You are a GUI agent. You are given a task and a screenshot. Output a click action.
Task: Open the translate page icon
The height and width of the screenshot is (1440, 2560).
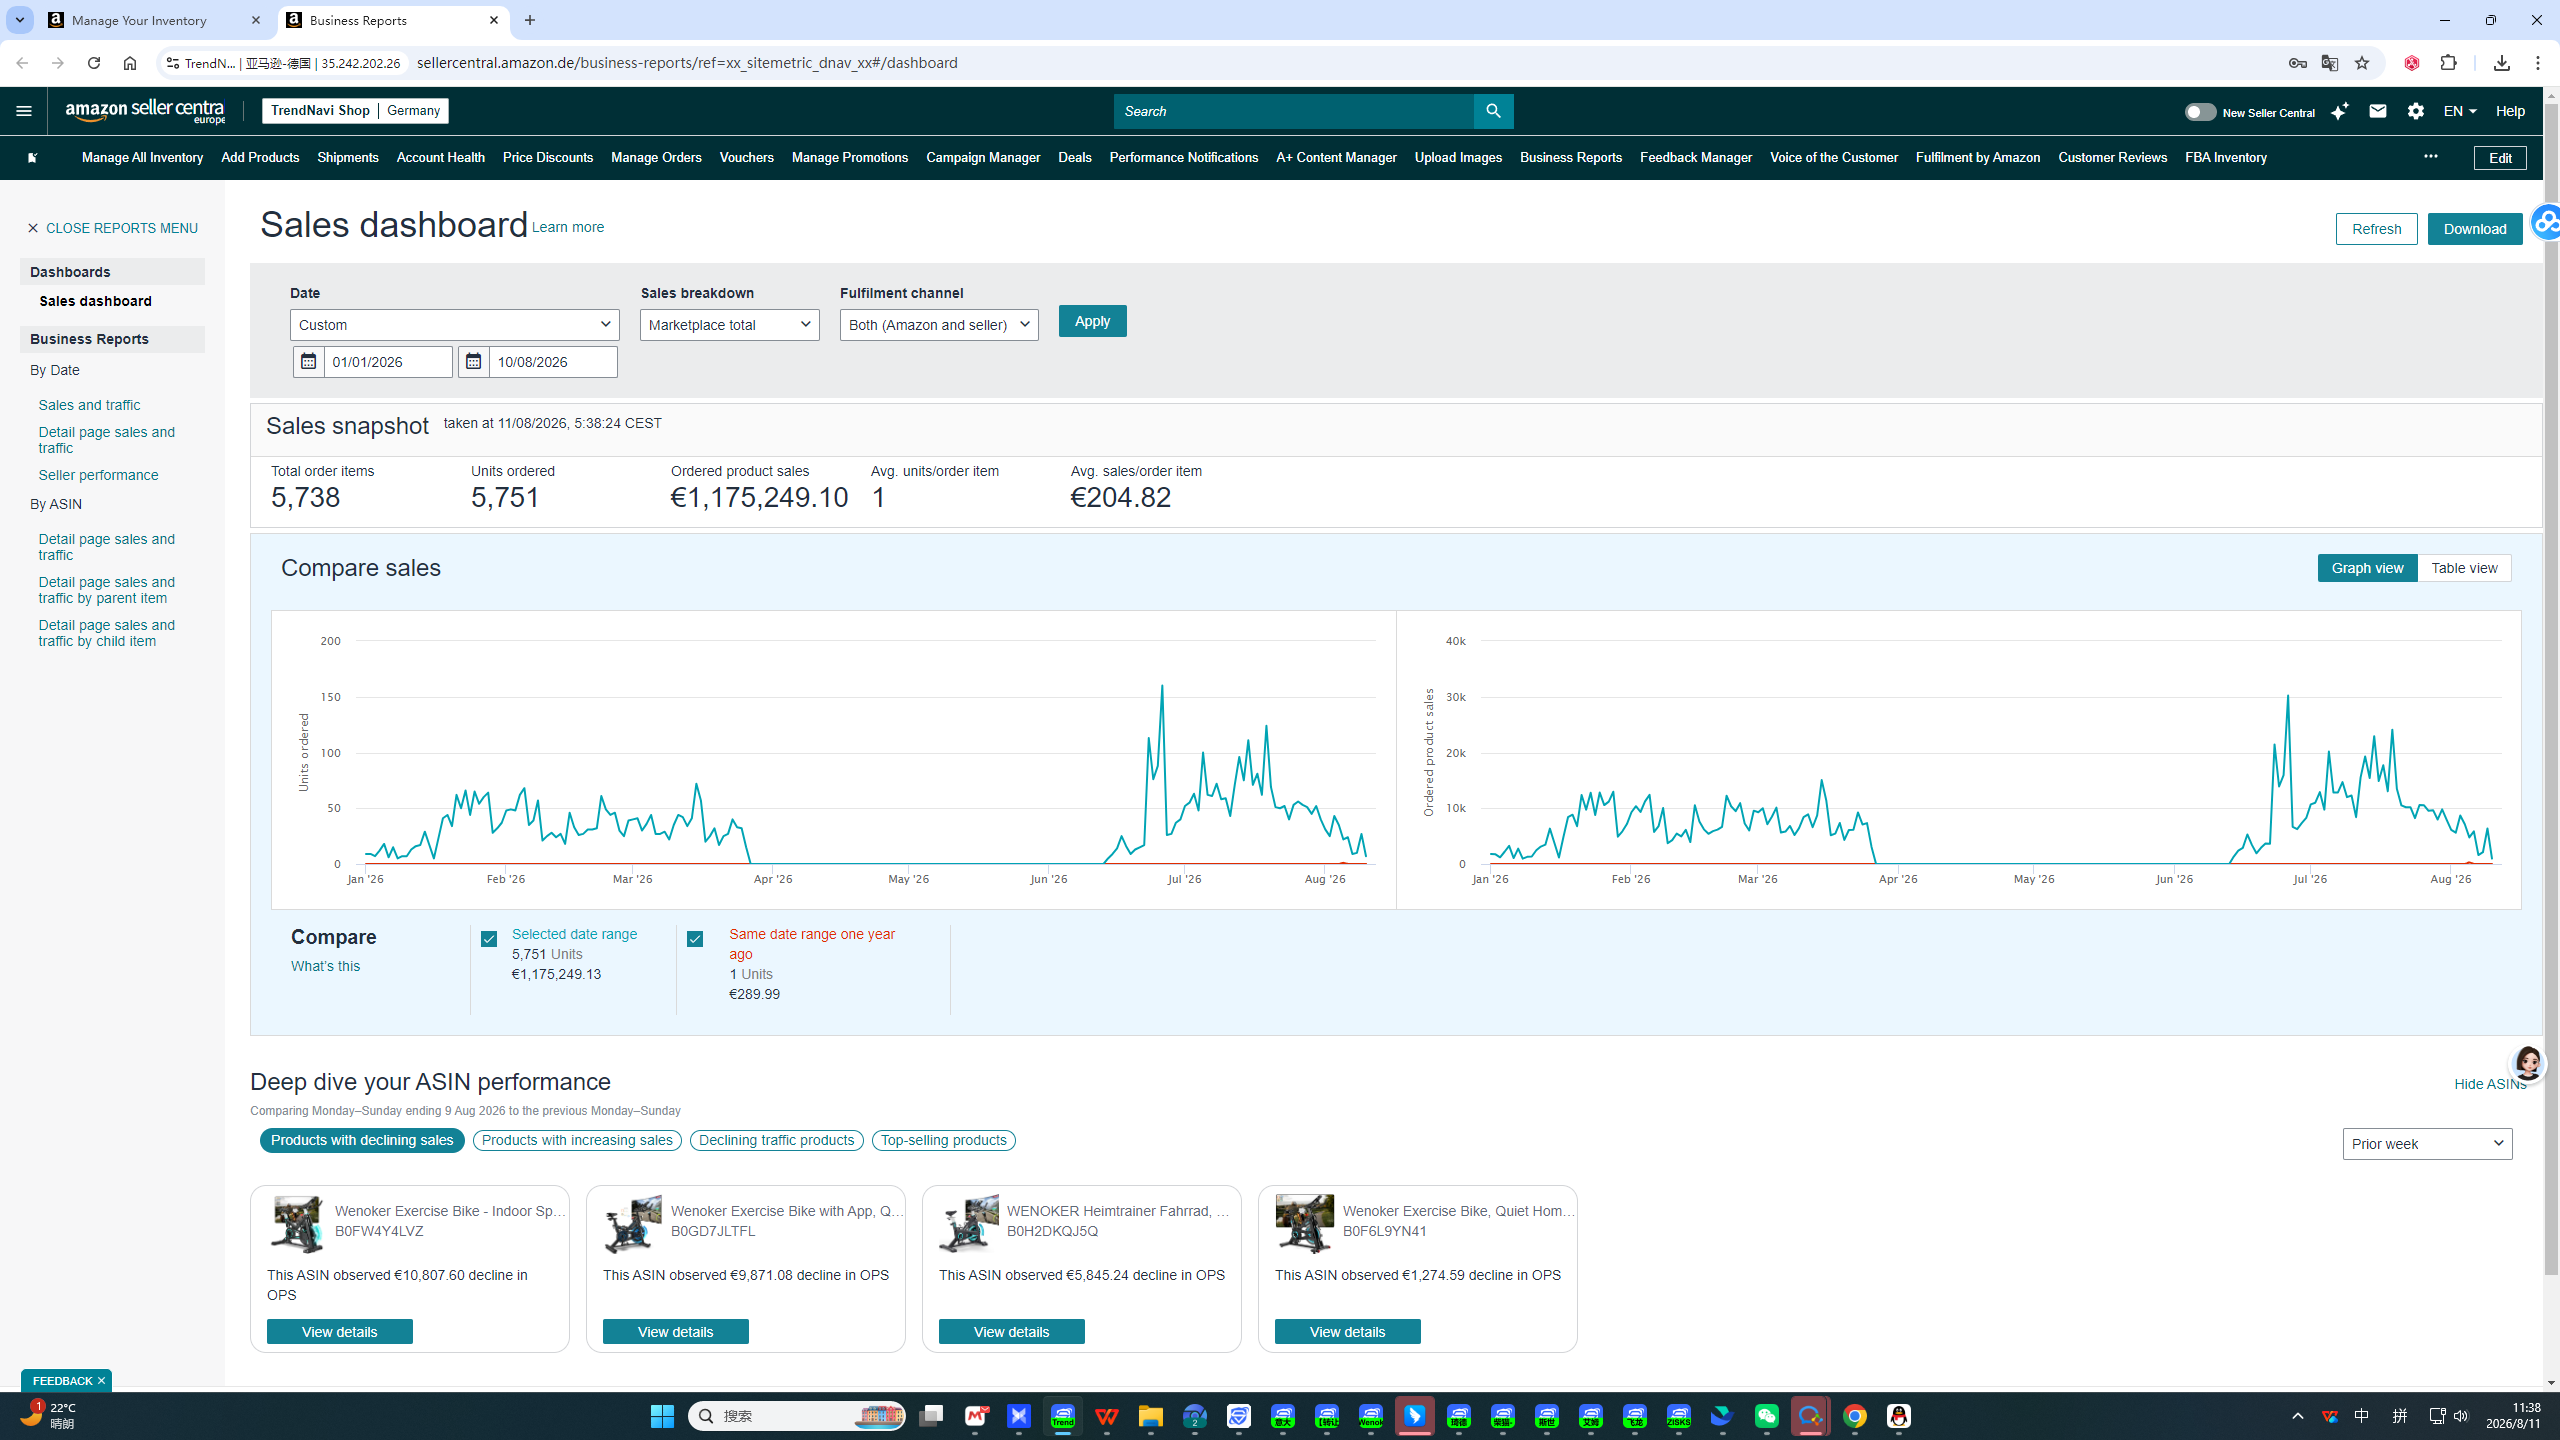2330,63
